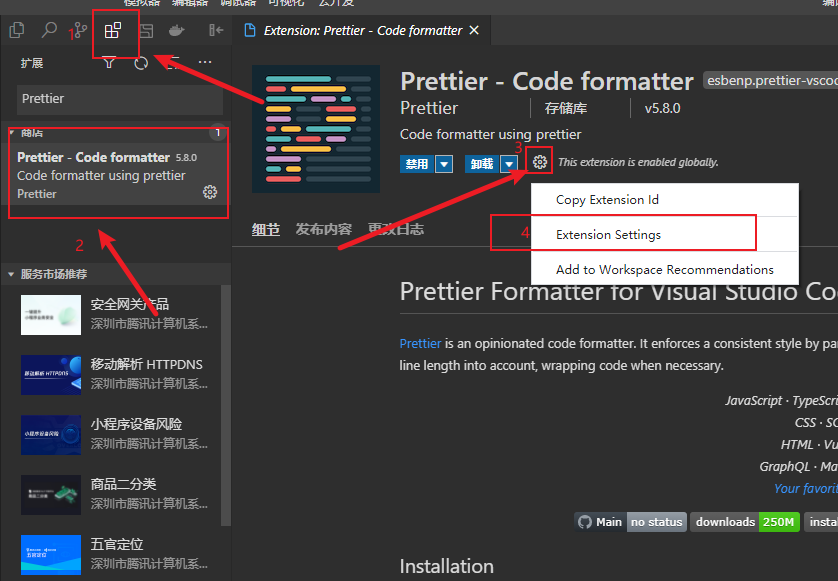The width and height of the screenshot is (838, 581).
Task: Choose Extension Settings menu entry
Action: click(664, 235)
